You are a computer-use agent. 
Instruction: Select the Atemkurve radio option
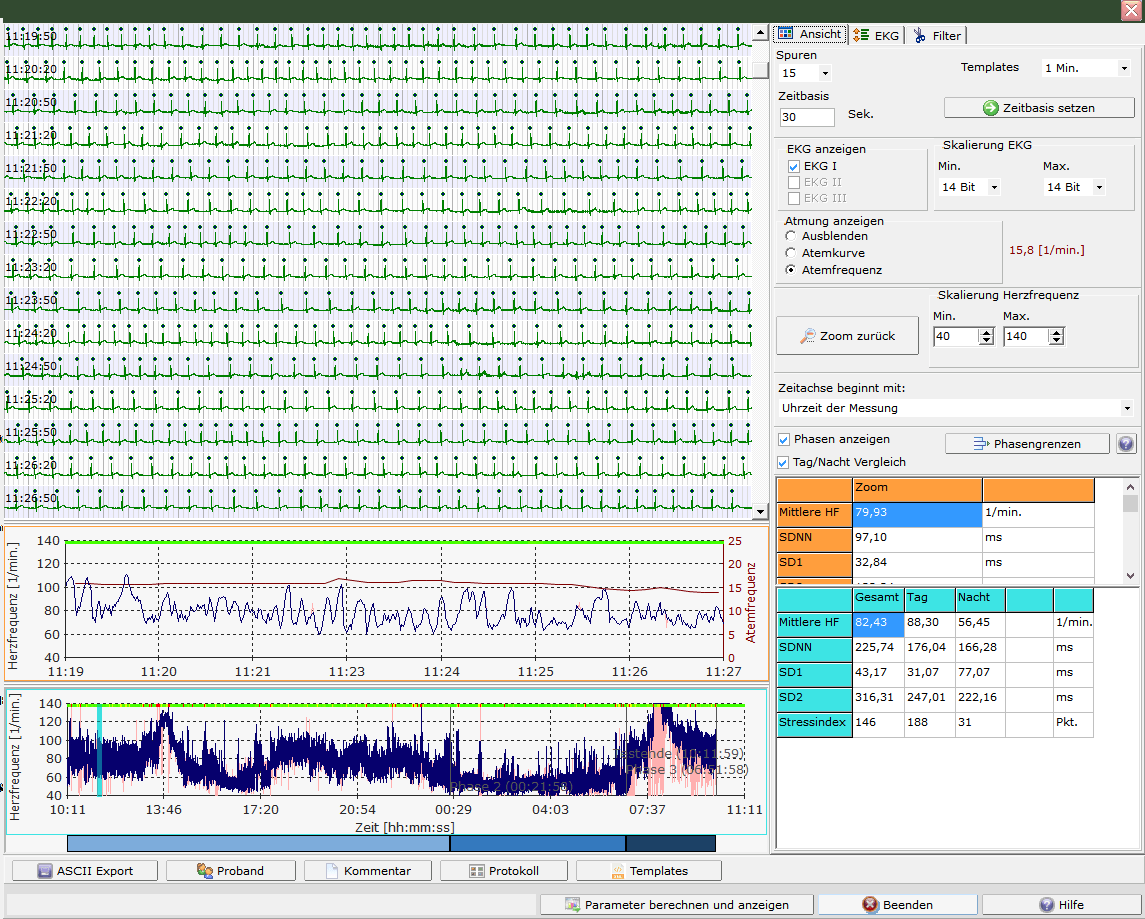pos(791,253)
